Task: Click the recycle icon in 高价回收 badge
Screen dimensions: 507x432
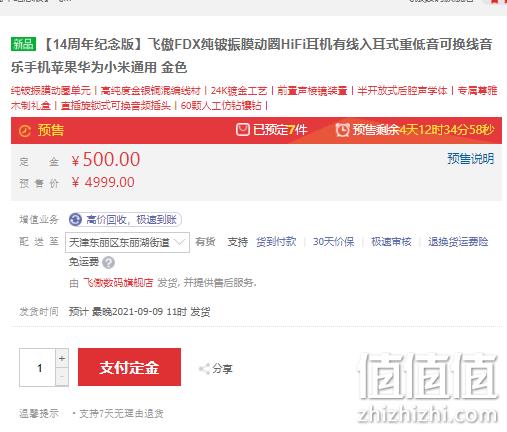Action: tap(75, 220)
